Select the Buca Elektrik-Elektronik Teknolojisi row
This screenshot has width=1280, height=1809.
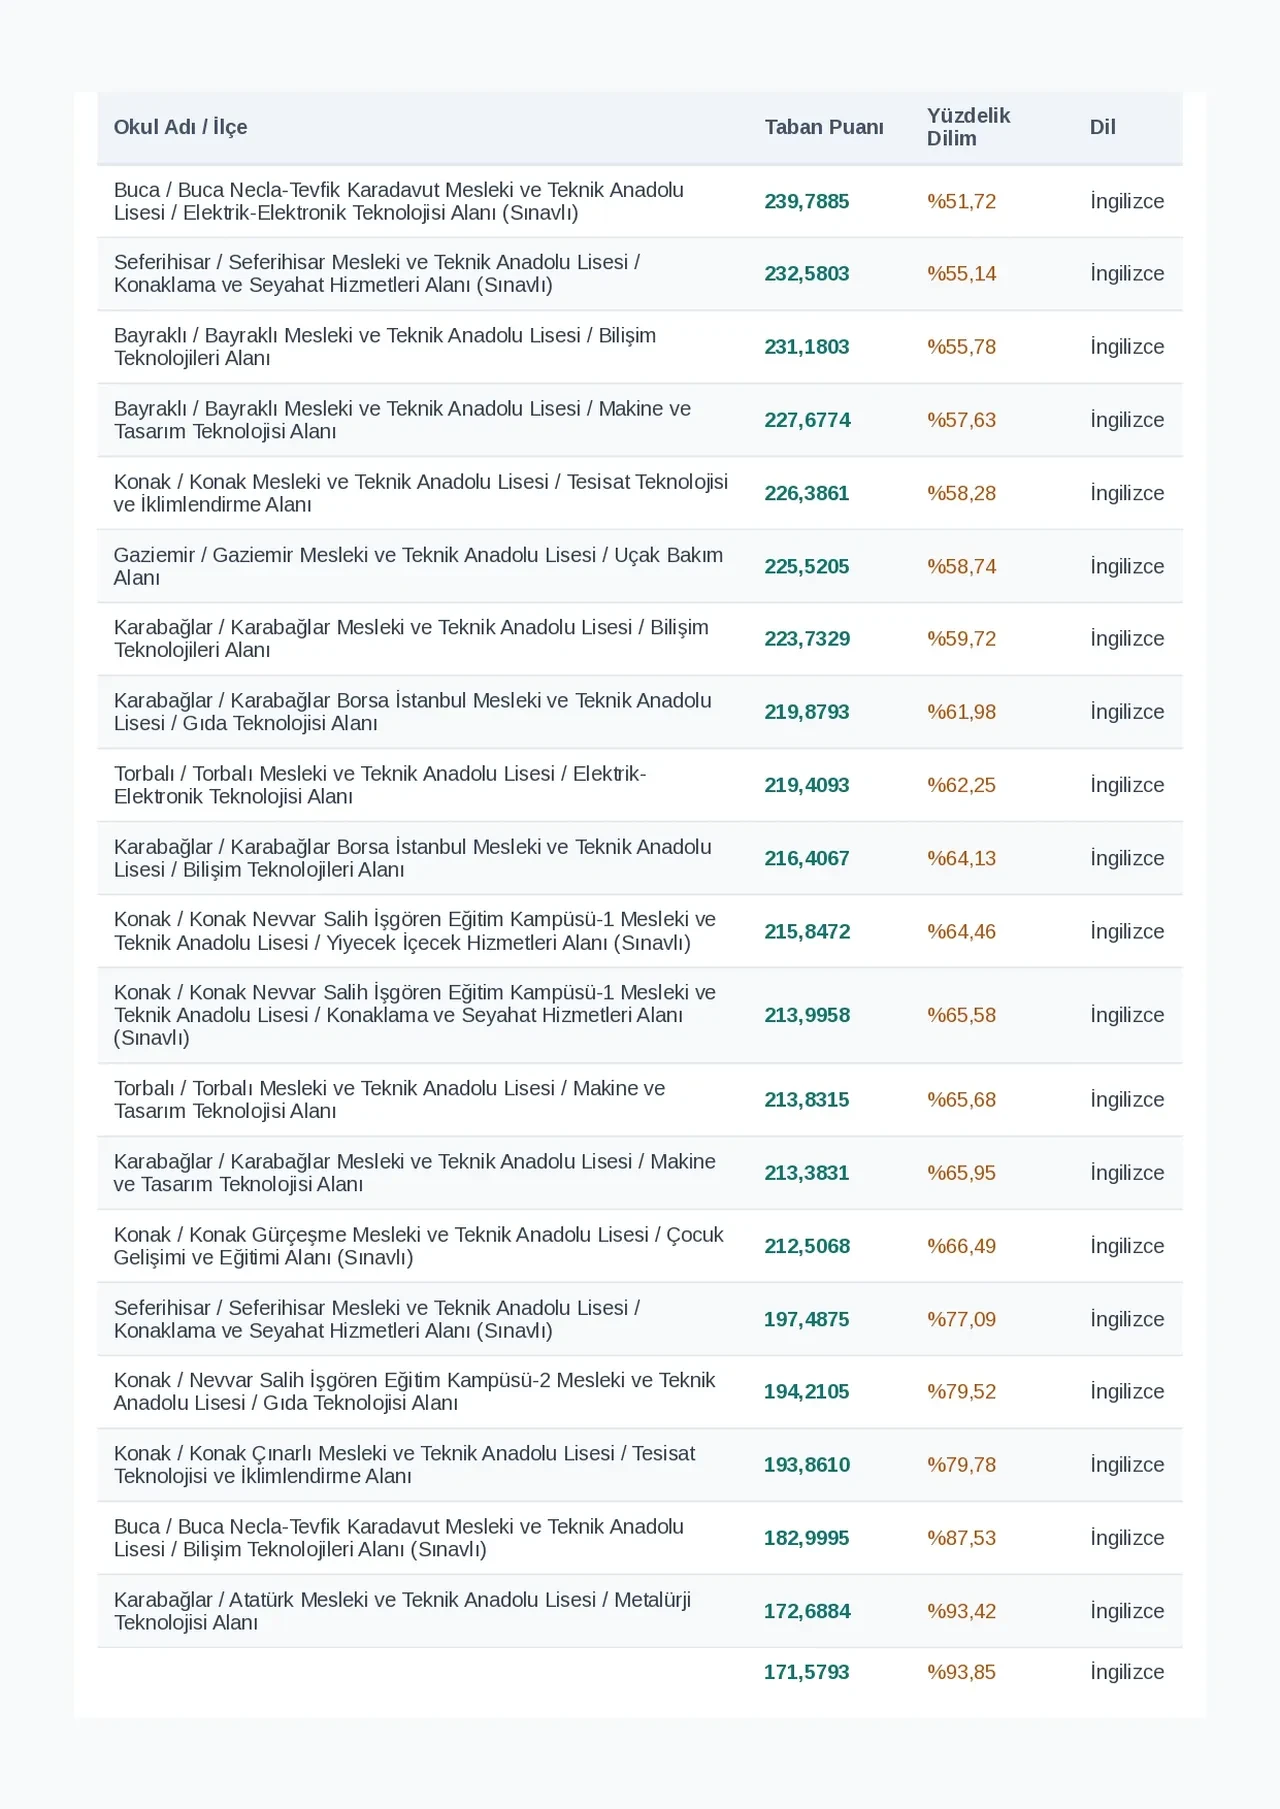(x=640, y=201)
